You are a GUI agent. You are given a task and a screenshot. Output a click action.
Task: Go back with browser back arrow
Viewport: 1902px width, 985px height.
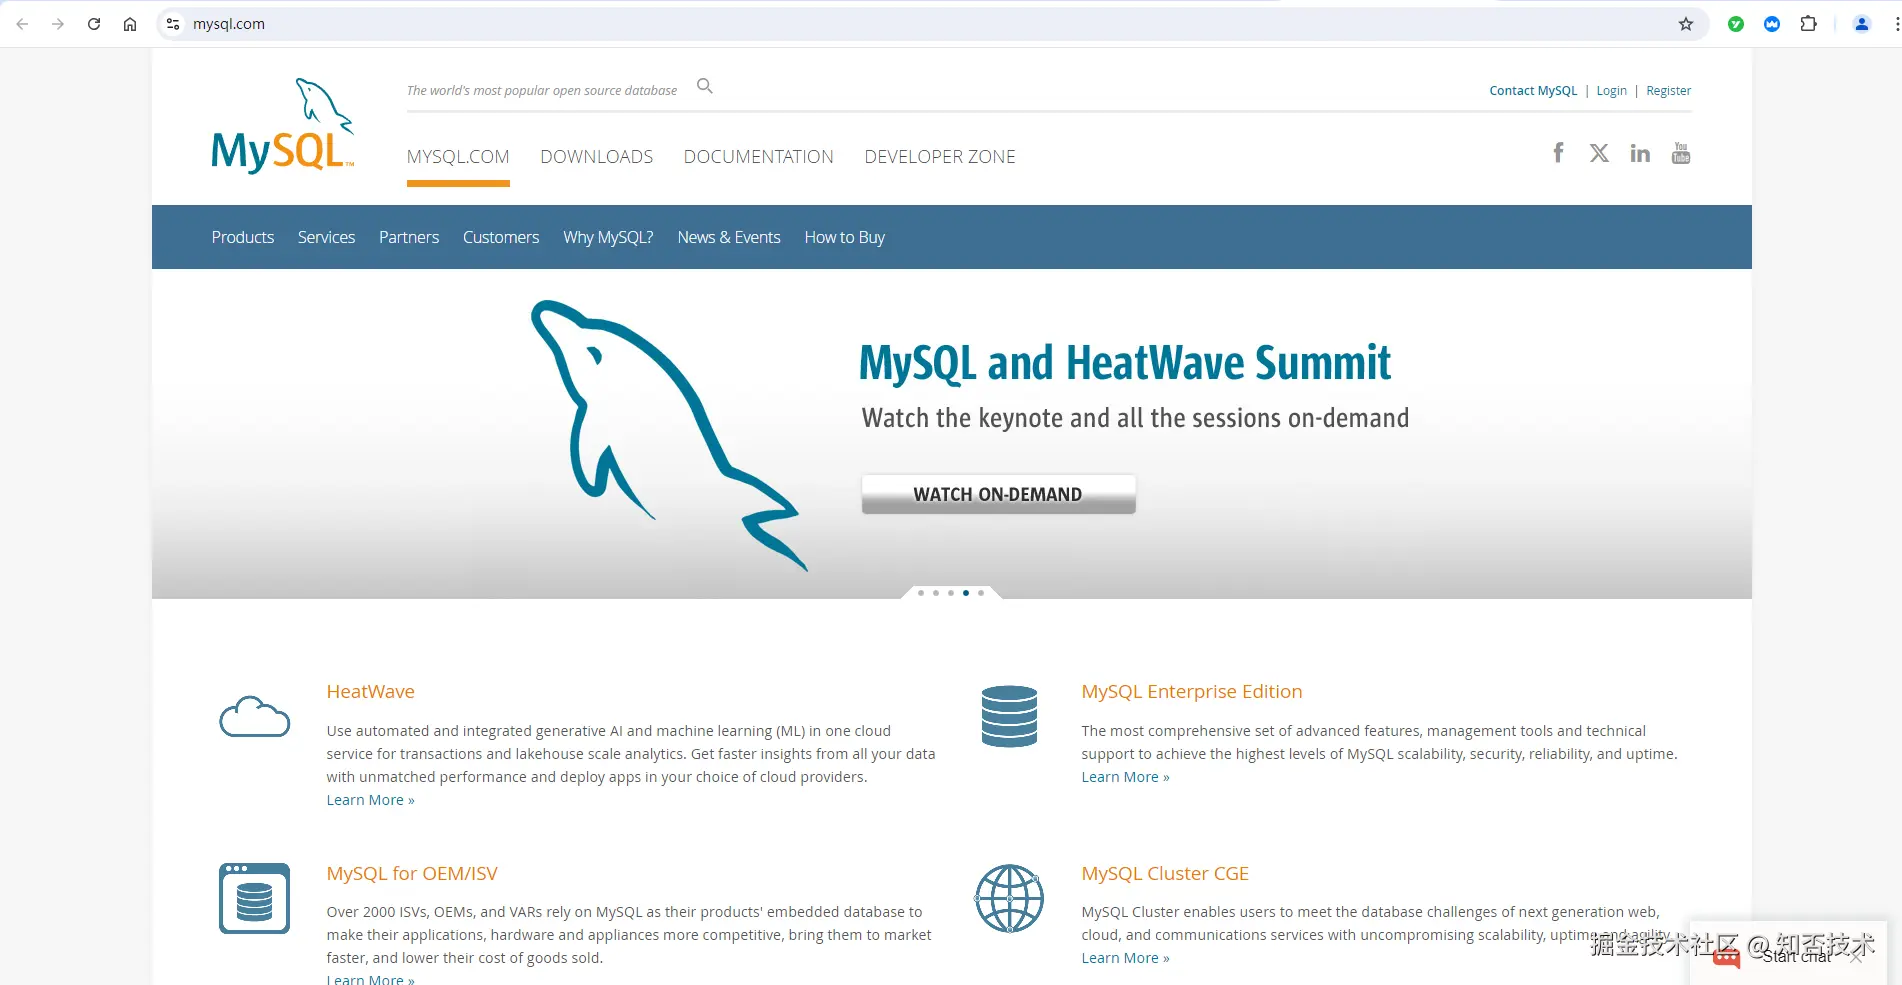pos(22,24)
